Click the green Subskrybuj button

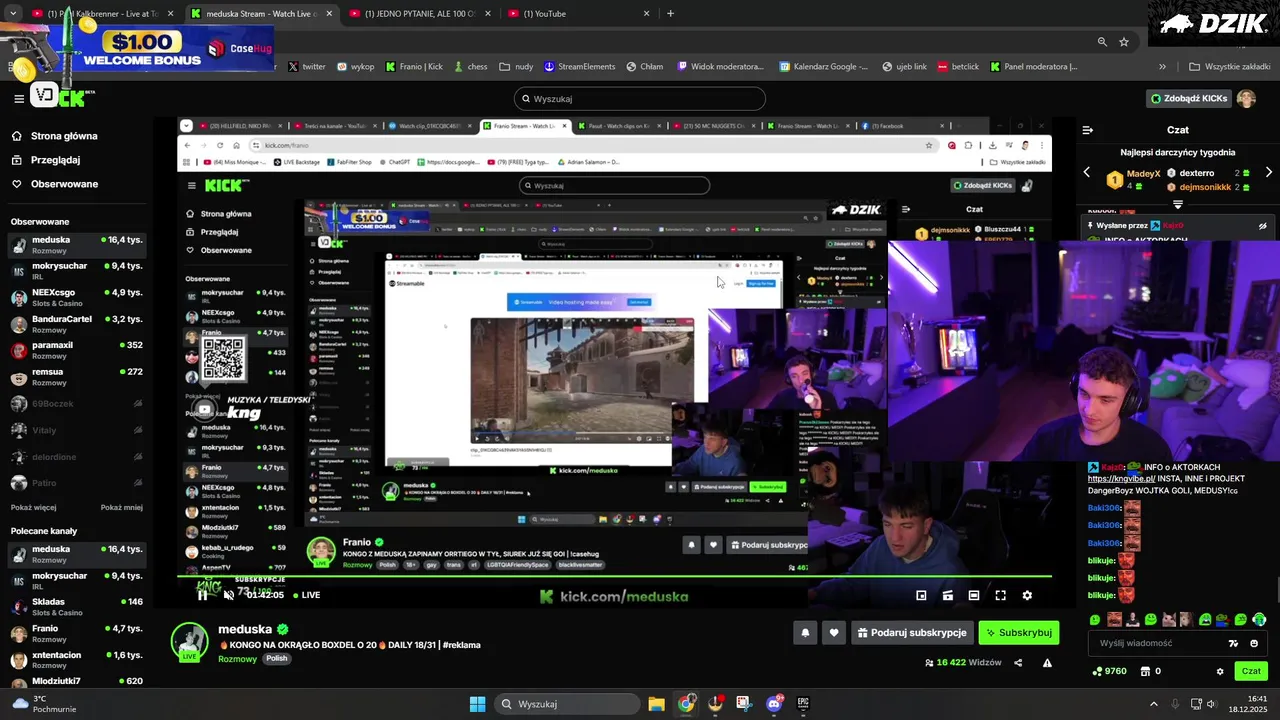pyautogui.click(x=1018, y=633)
